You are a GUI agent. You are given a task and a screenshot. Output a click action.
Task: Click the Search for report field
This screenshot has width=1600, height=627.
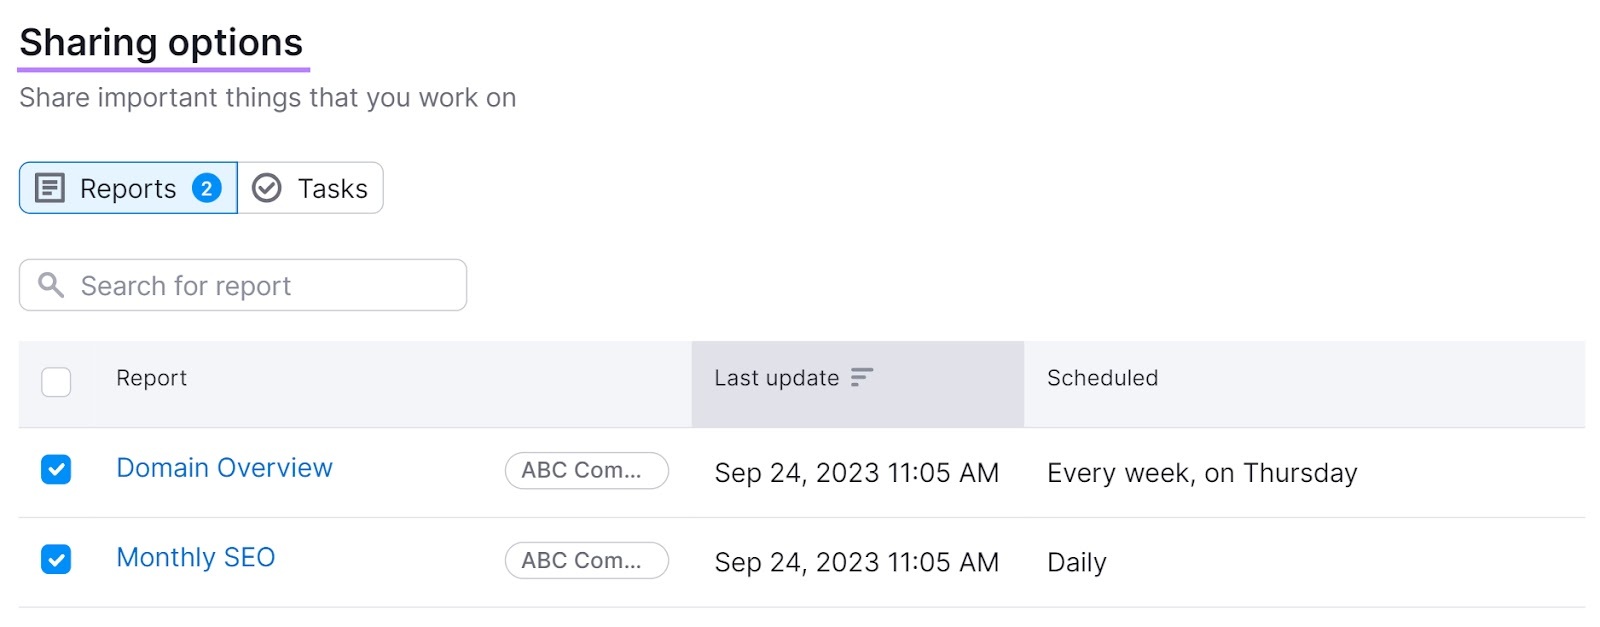pyautogui.click(x=243, y=285)
